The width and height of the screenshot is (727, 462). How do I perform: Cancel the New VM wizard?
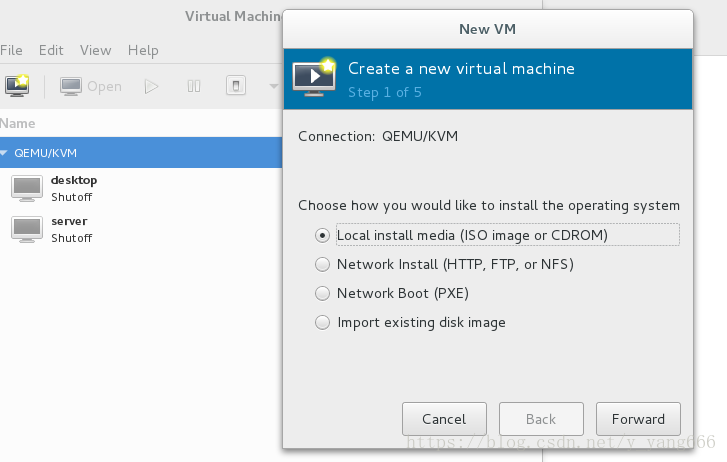coord(444,419)
